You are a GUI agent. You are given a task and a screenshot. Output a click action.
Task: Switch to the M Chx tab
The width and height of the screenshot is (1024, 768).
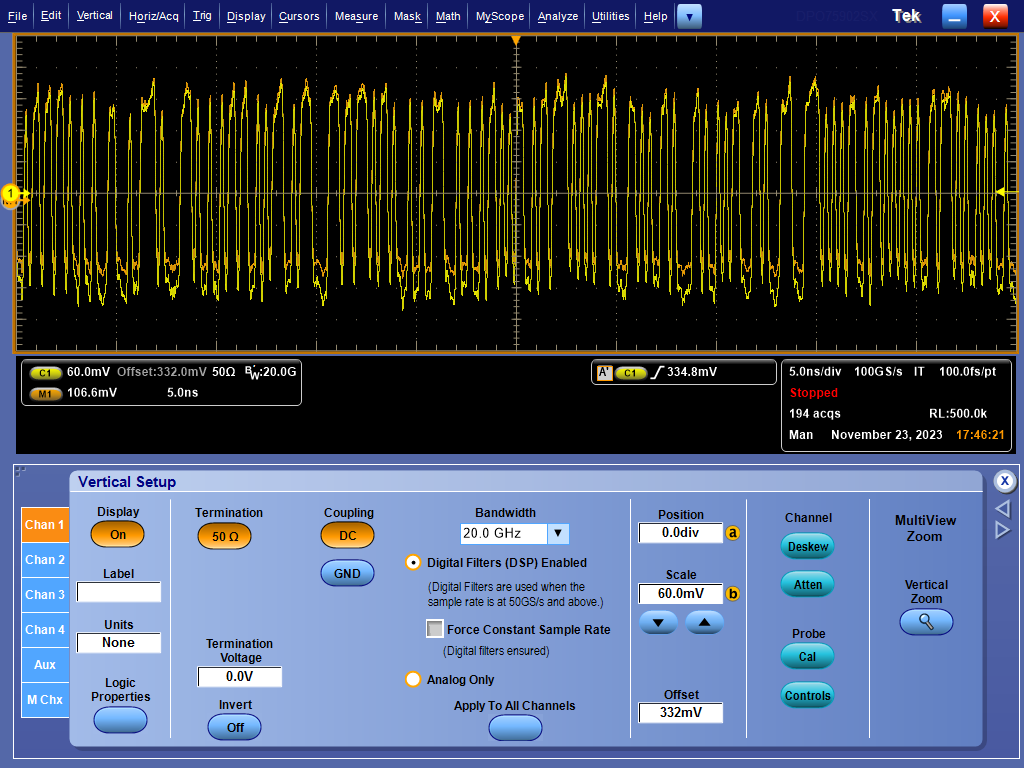click(45, 700)
